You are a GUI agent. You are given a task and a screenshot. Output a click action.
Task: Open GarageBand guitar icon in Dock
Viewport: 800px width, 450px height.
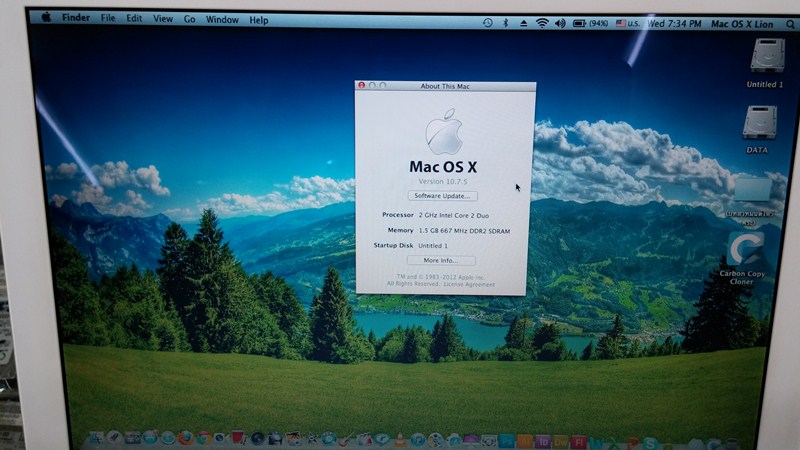click(346, 439)
